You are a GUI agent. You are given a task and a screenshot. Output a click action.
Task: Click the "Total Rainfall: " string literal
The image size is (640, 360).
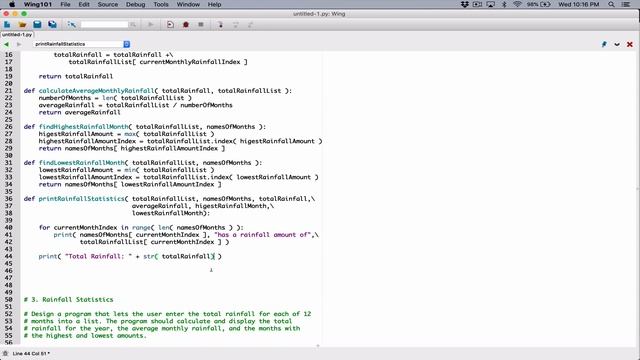tap(98, 256)
